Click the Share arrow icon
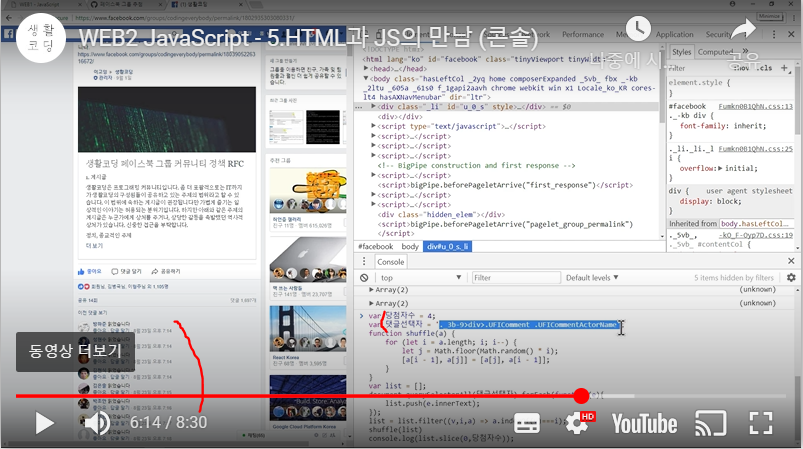 (x=744, y=29)
